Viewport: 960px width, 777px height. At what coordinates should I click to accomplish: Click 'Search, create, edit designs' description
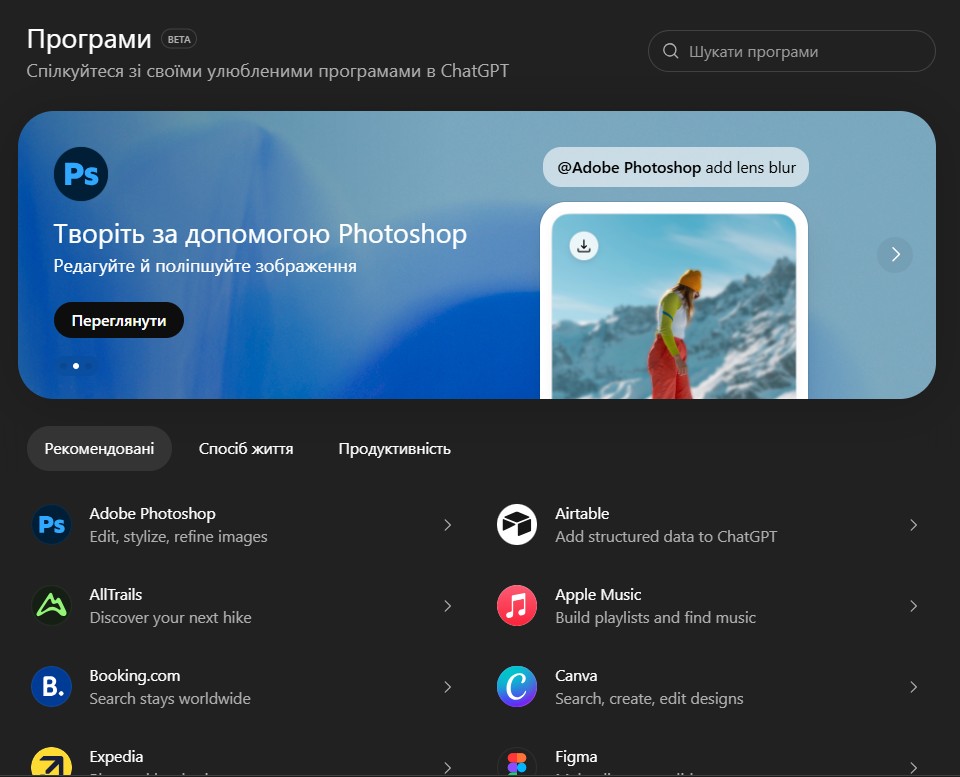point(650,698)
